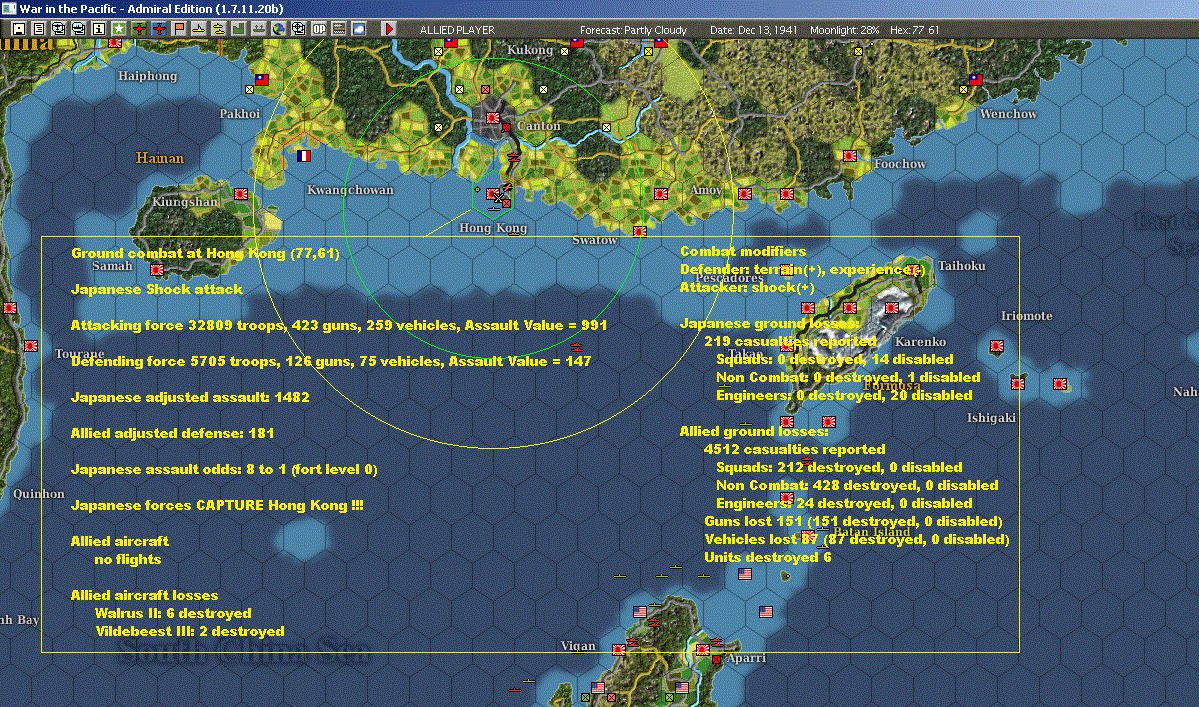
Task: Click the grey ship silhouette toolbar icon
Action: tap(258, 29)
